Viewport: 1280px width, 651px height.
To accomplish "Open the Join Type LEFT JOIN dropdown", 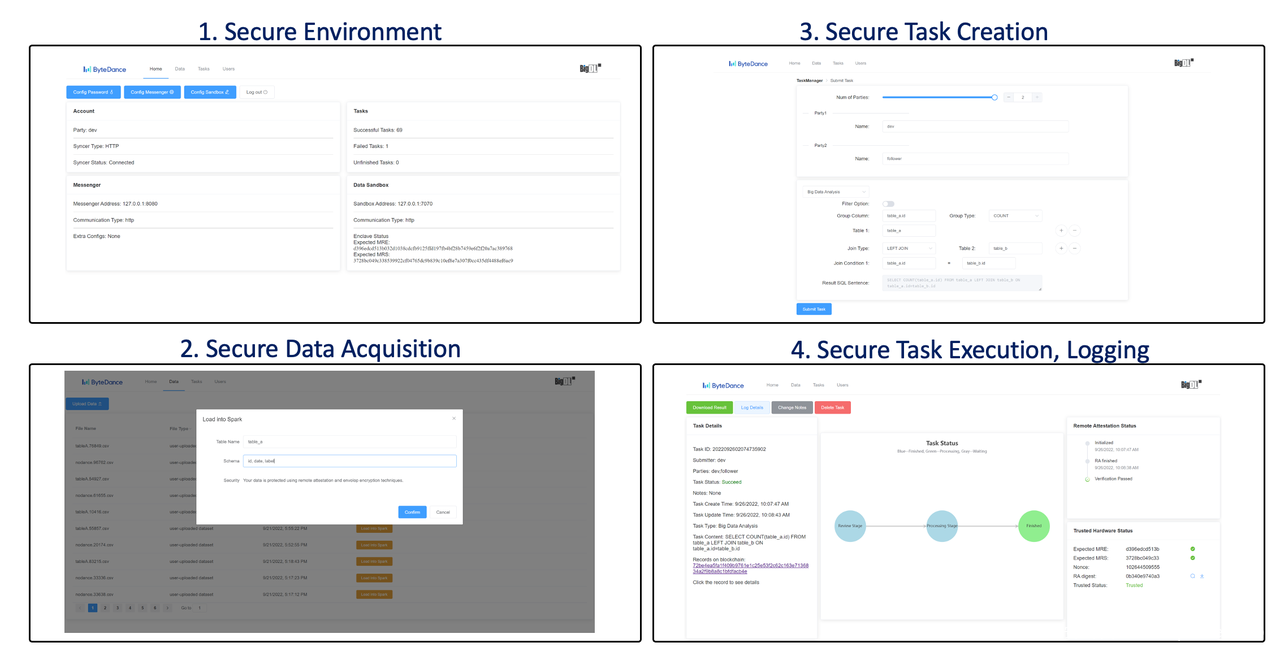I will point(909,247).
